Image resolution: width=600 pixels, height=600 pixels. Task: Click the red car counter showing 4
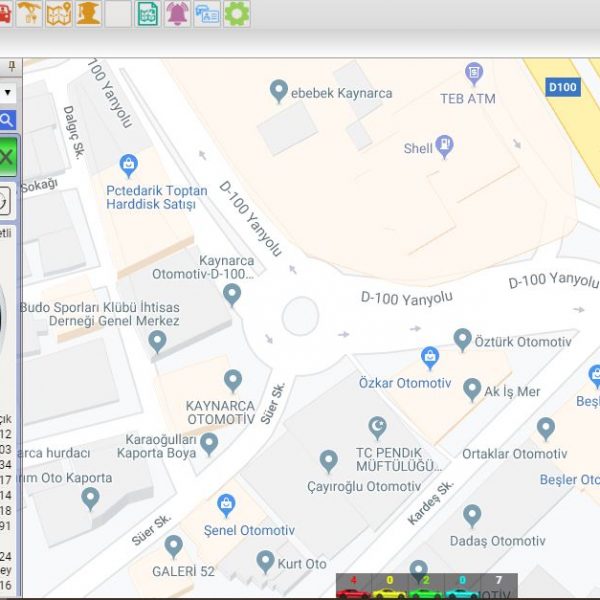pos(354,586)
